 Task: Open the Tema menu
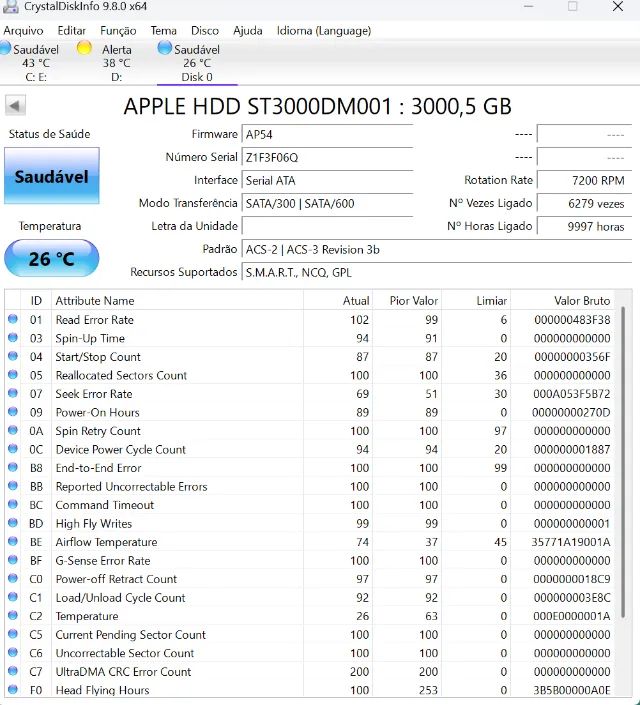[x=163, y=31]
